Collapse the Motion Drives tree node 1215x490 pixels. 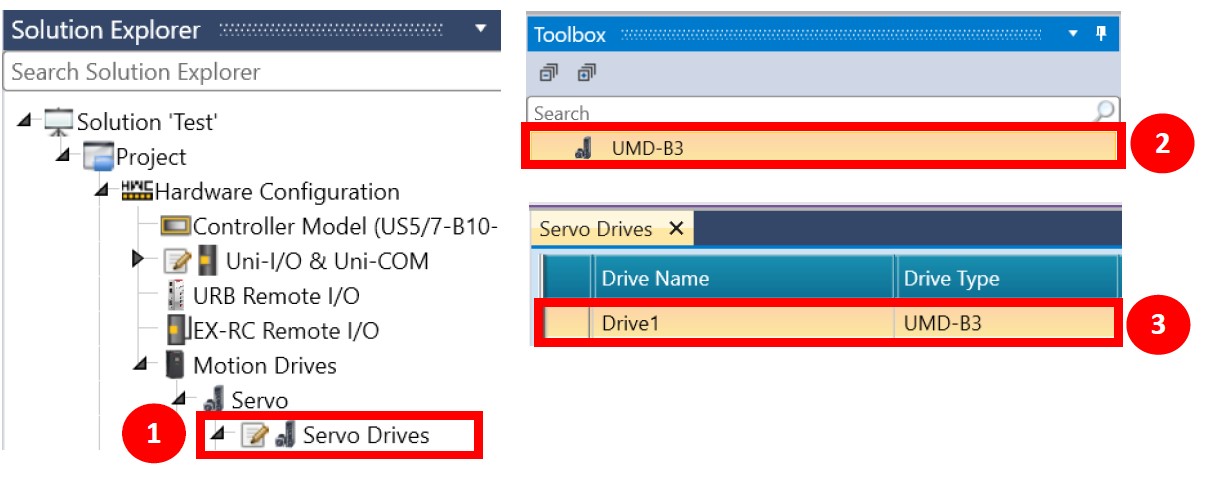(x=139, y=365)
